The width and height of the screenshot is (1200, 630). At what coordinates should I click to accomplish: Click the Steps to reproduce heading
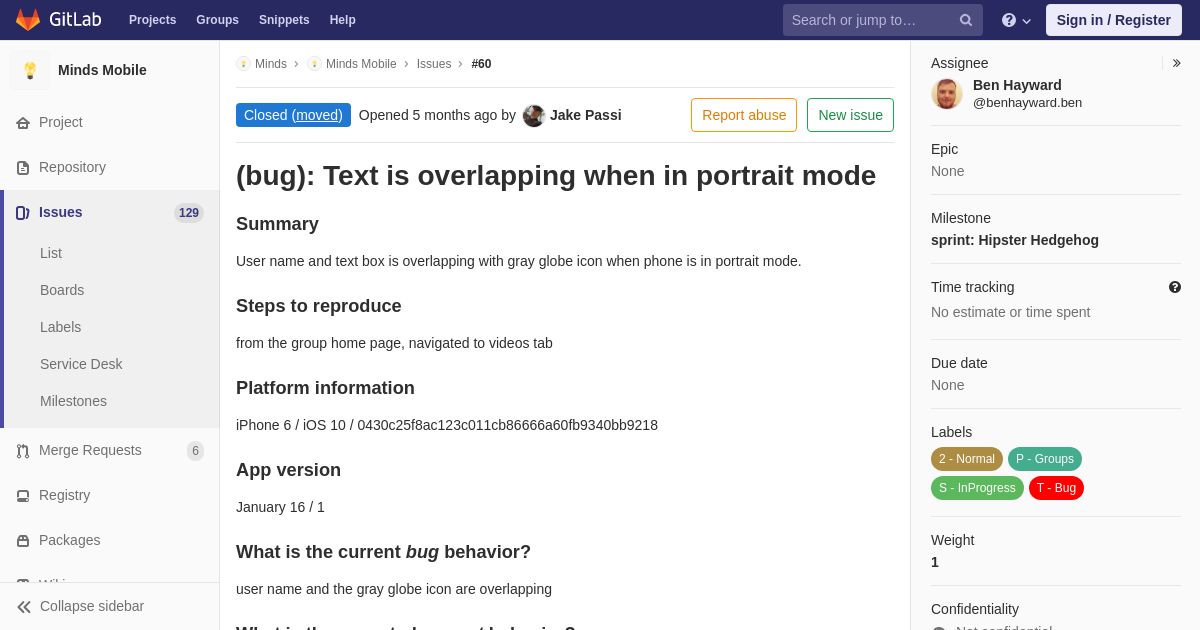pyautogui.click(x=318, y=306)
